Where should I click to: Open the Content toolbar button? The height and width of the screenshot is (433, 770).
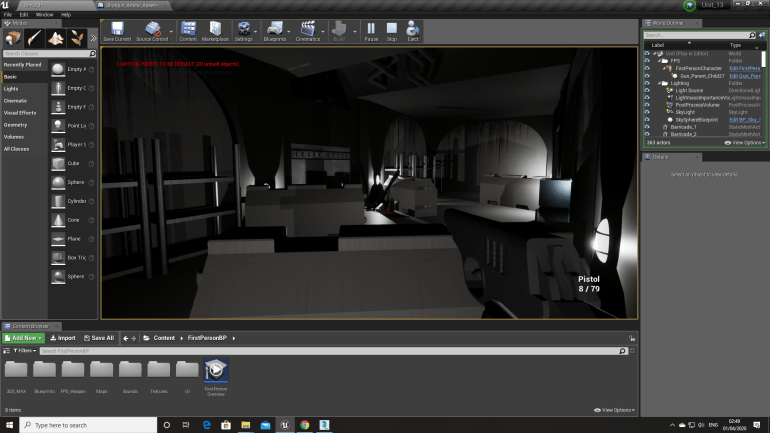188,31
